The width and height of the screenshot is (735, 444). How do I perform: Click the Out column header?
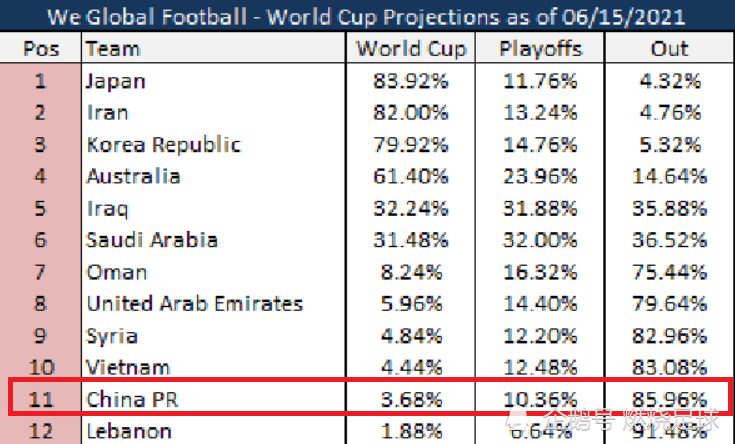669,48
